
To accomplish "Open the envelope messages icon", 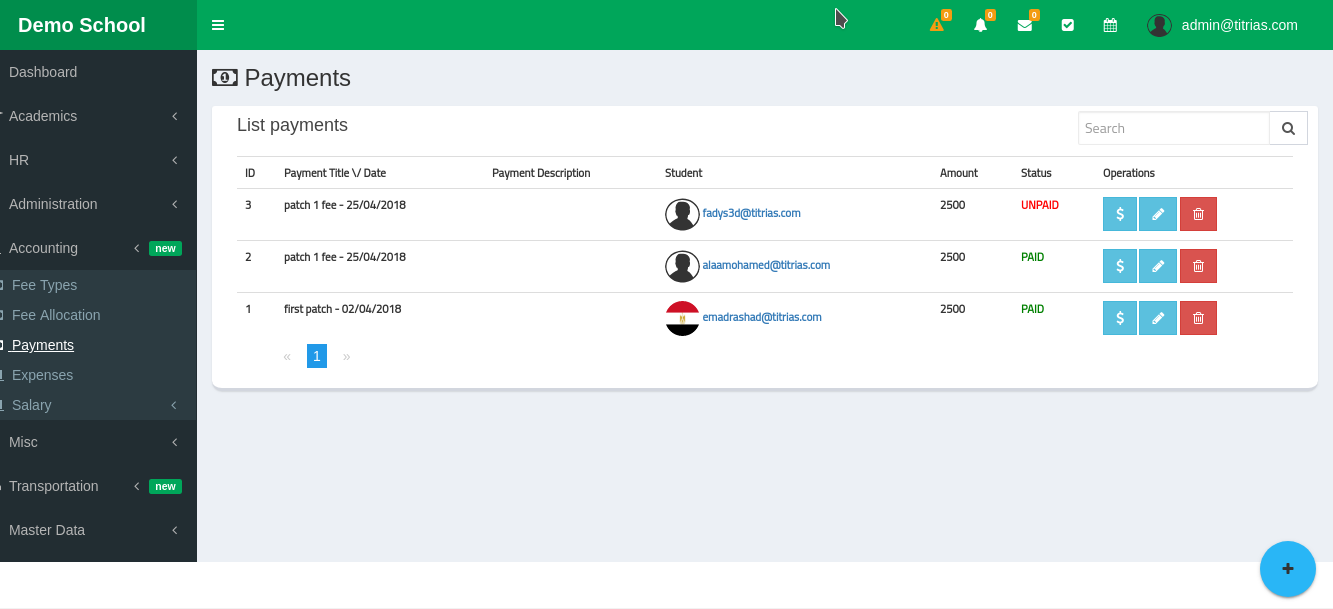I will pos(1025,25).
